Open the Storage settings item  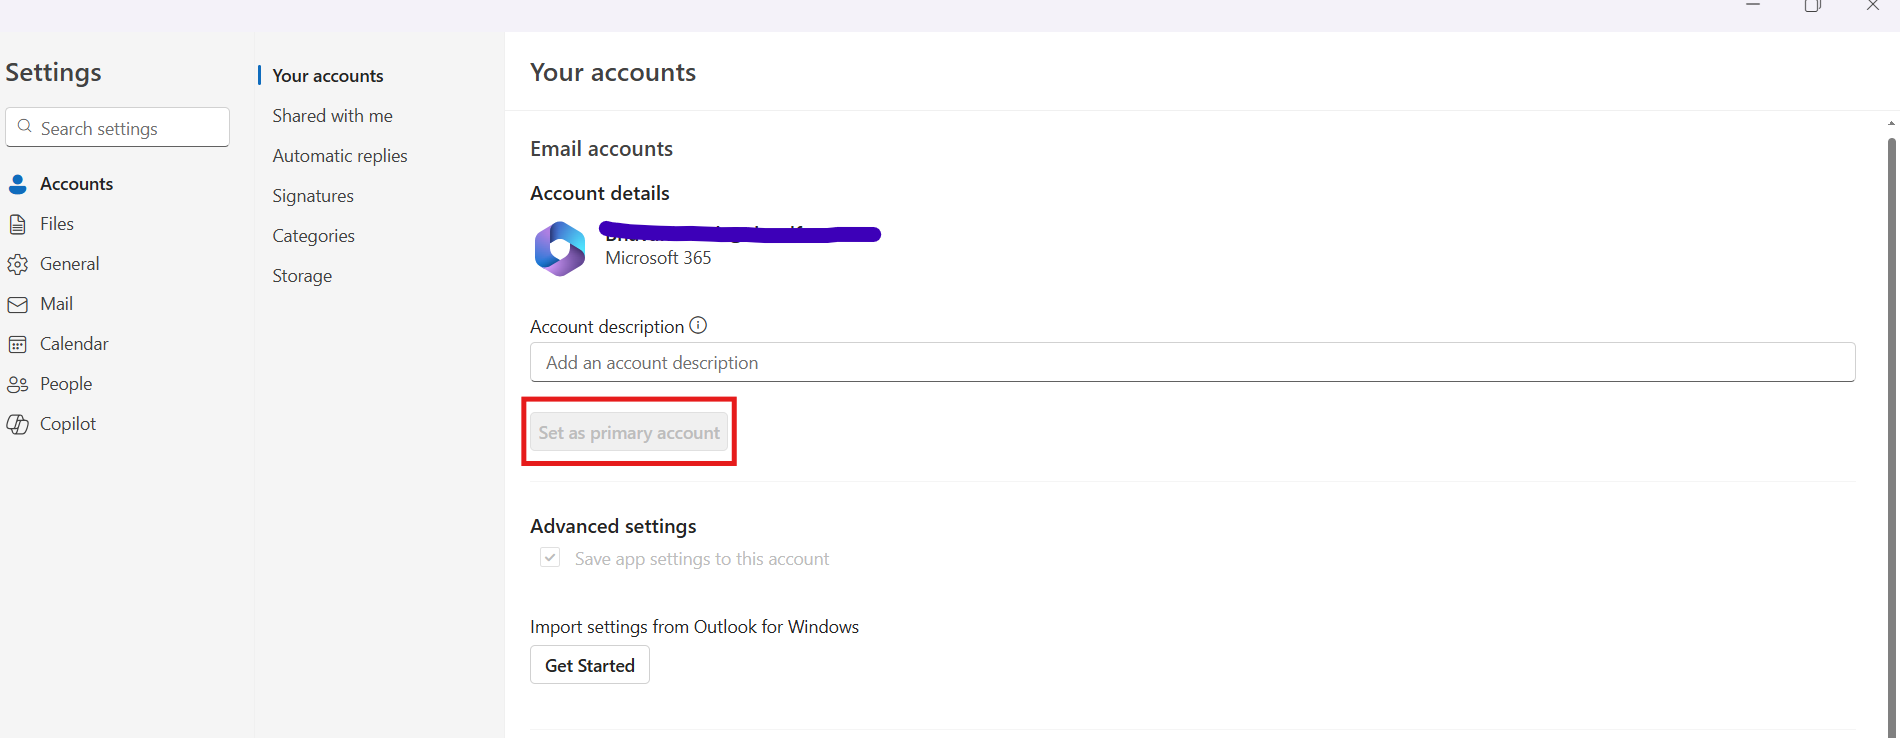(302, 276)
